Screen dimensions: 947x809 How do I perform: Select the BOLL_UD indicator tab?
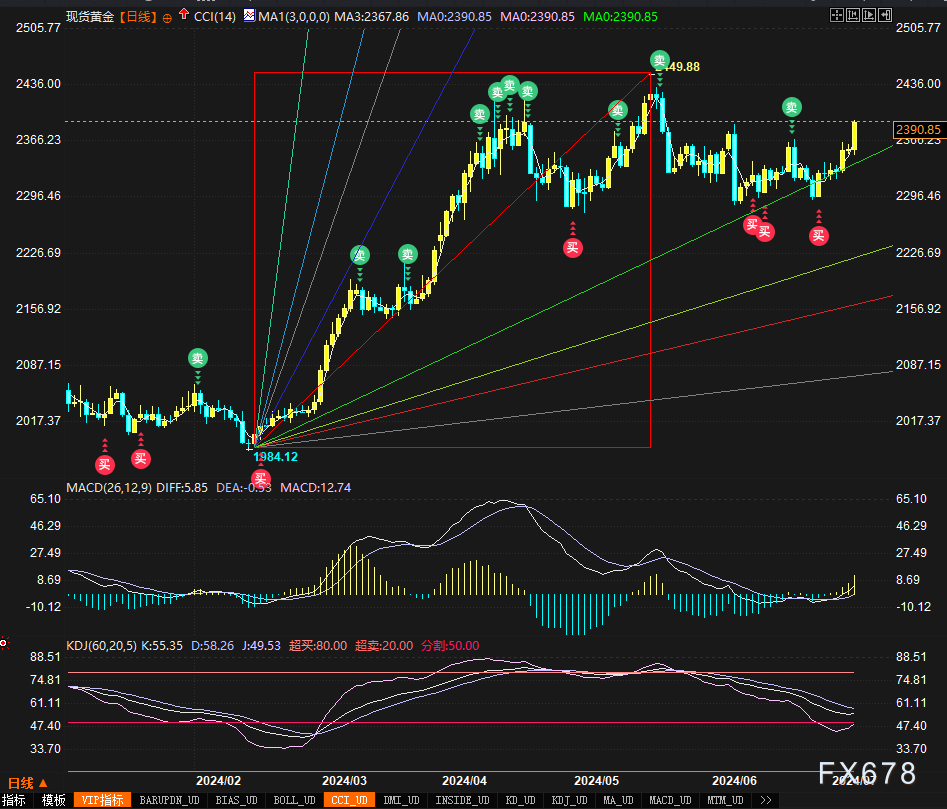[294, 800]
